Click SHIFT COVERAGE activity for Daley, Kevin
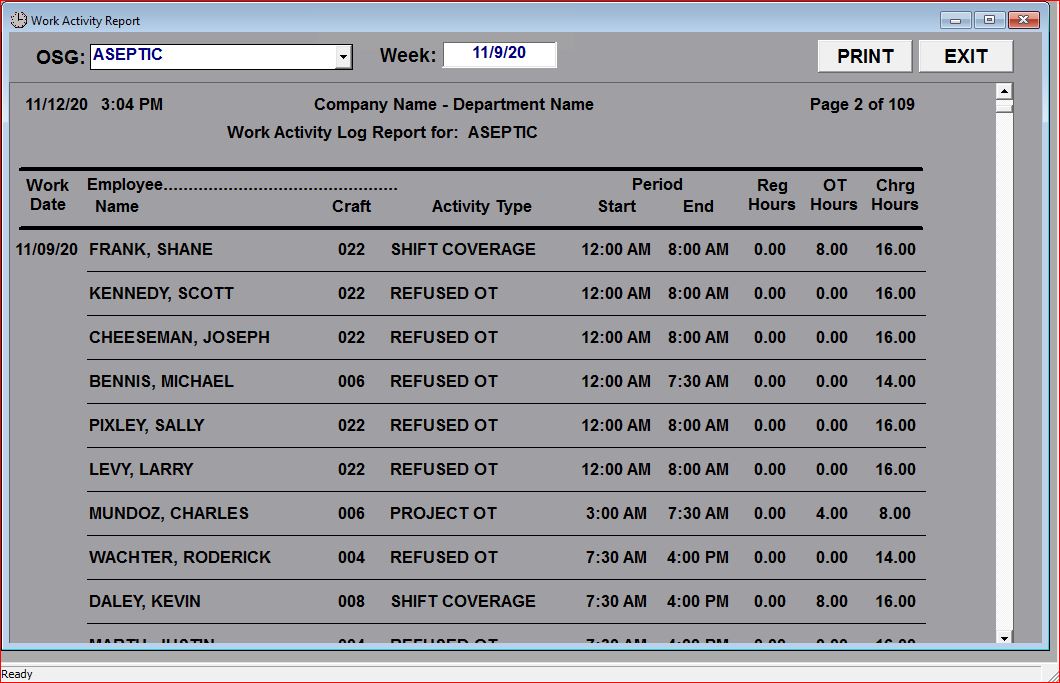This screenshot has height=683, width=1060. [463, 601]
